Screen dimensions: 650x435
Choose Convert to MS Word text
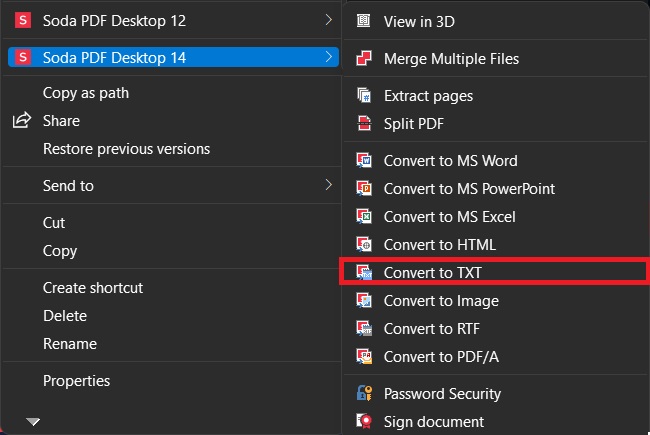click(x=451, y=160)
